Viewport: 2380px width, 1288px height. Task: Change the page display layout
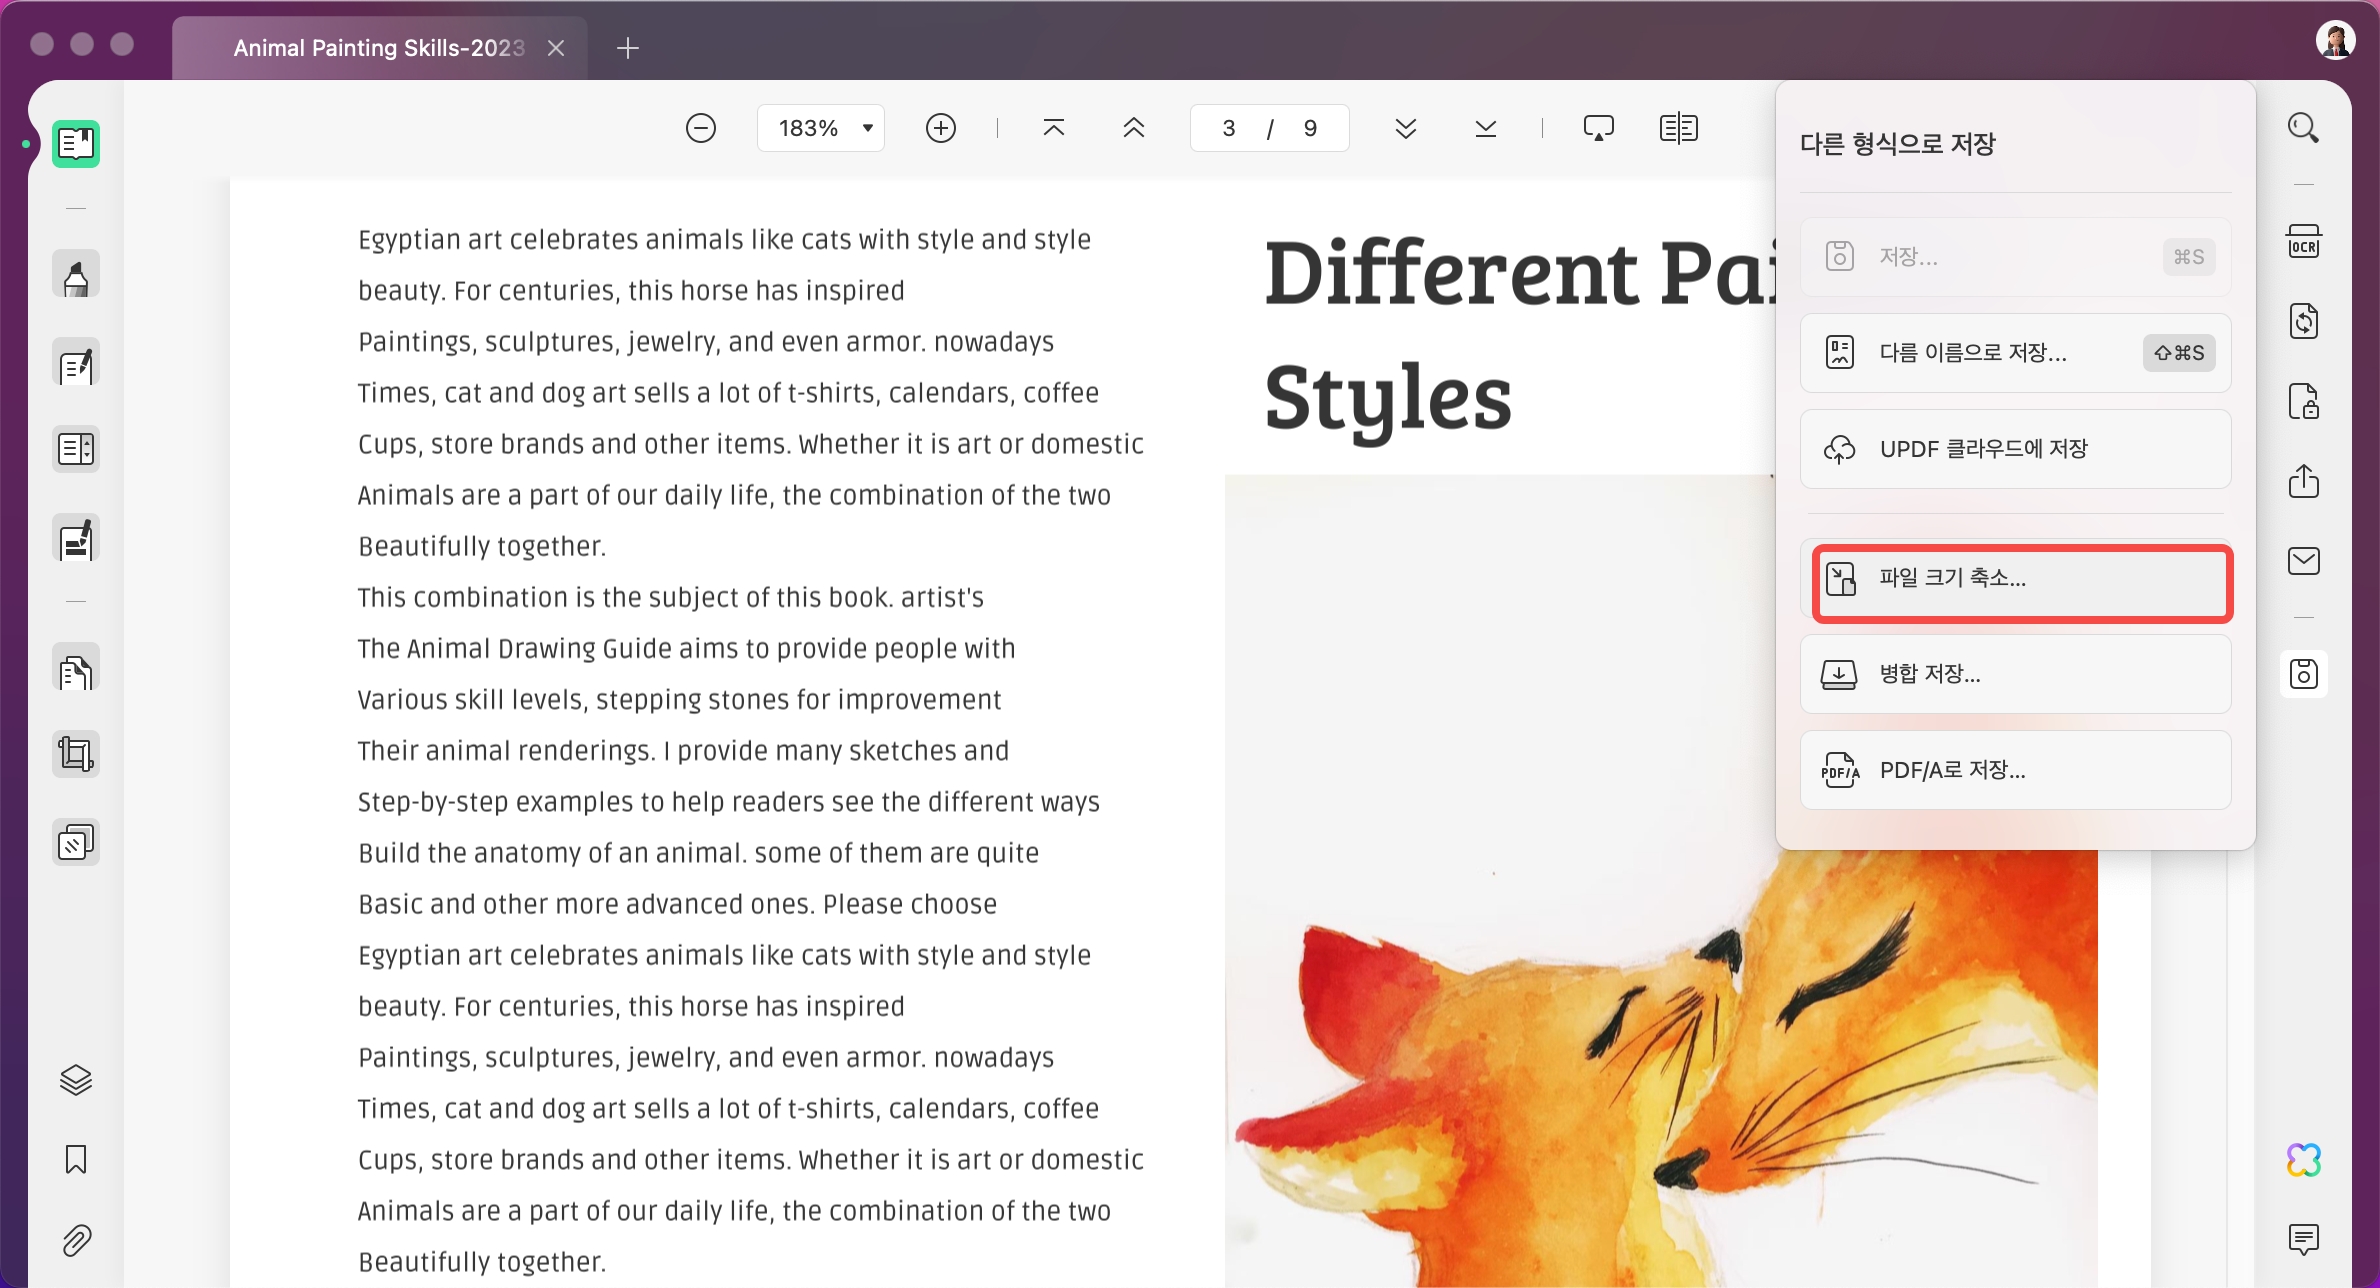pyautogui.click(x=1679, y=128)
